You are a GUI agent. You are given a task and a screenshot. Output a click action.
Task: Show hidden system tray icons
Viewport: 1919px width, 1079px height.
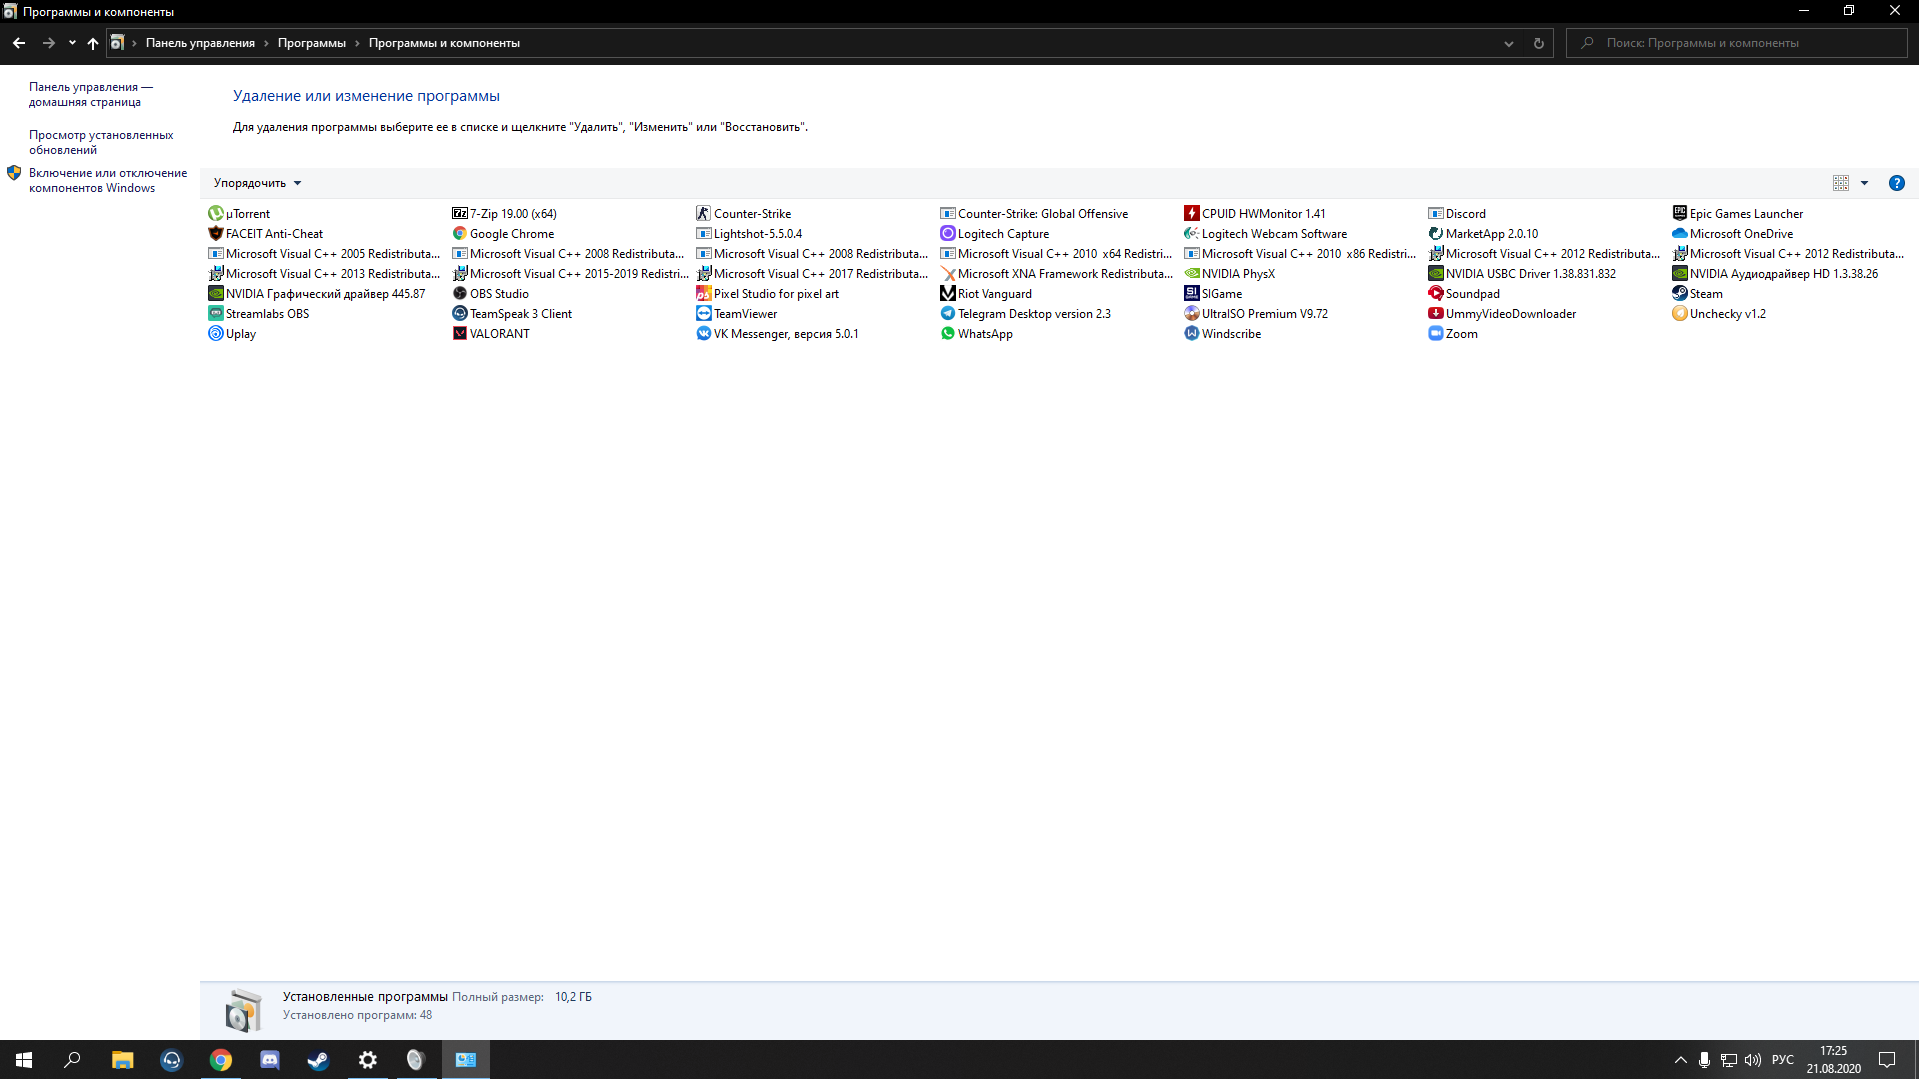coord(1680,1060)
